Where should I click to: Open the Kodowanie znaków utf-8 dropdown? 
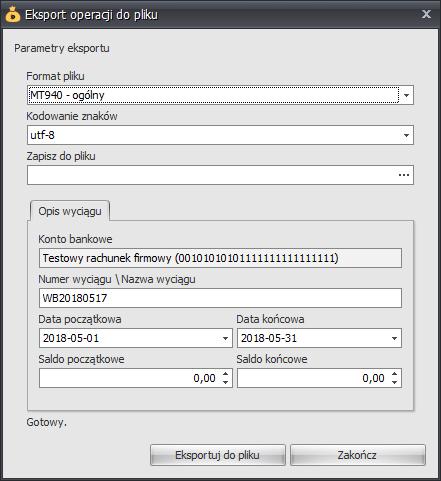pos(406,135)
